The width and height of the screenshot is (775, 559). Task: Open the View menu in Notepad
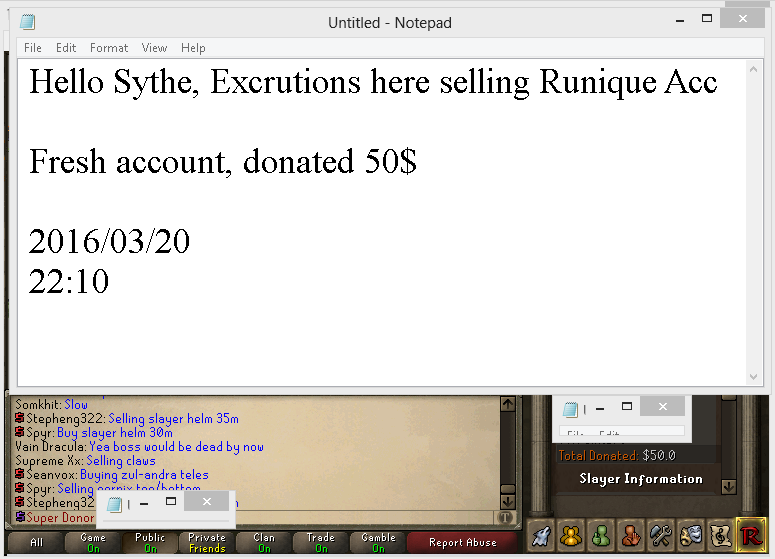point(154,48)
